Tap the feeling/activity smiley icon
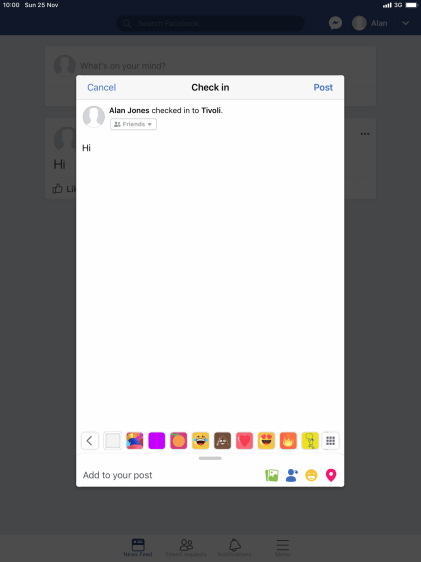The image size is (421, 562). (311, 475)
